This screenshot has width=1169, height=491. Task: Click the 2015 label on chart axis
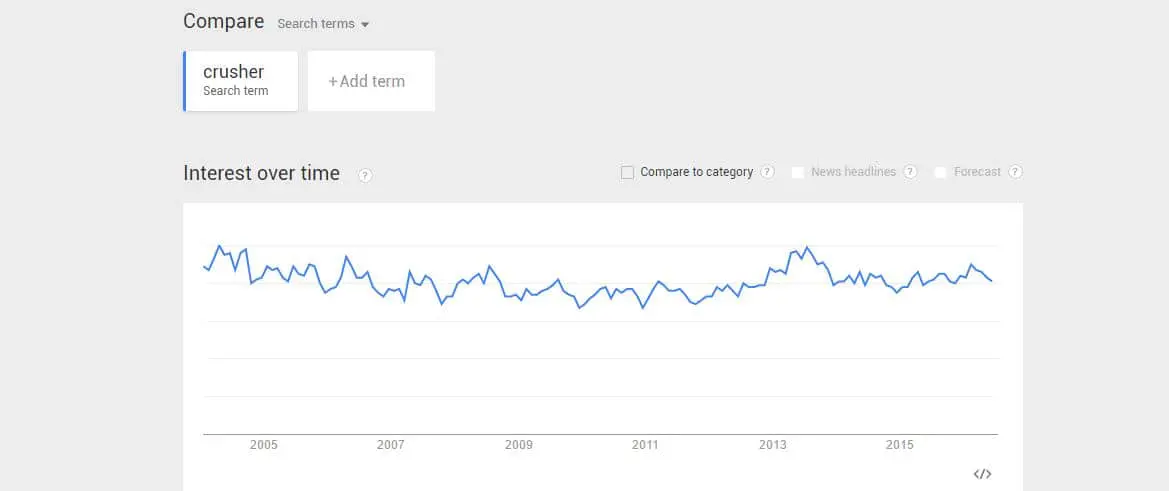point(899,446)
